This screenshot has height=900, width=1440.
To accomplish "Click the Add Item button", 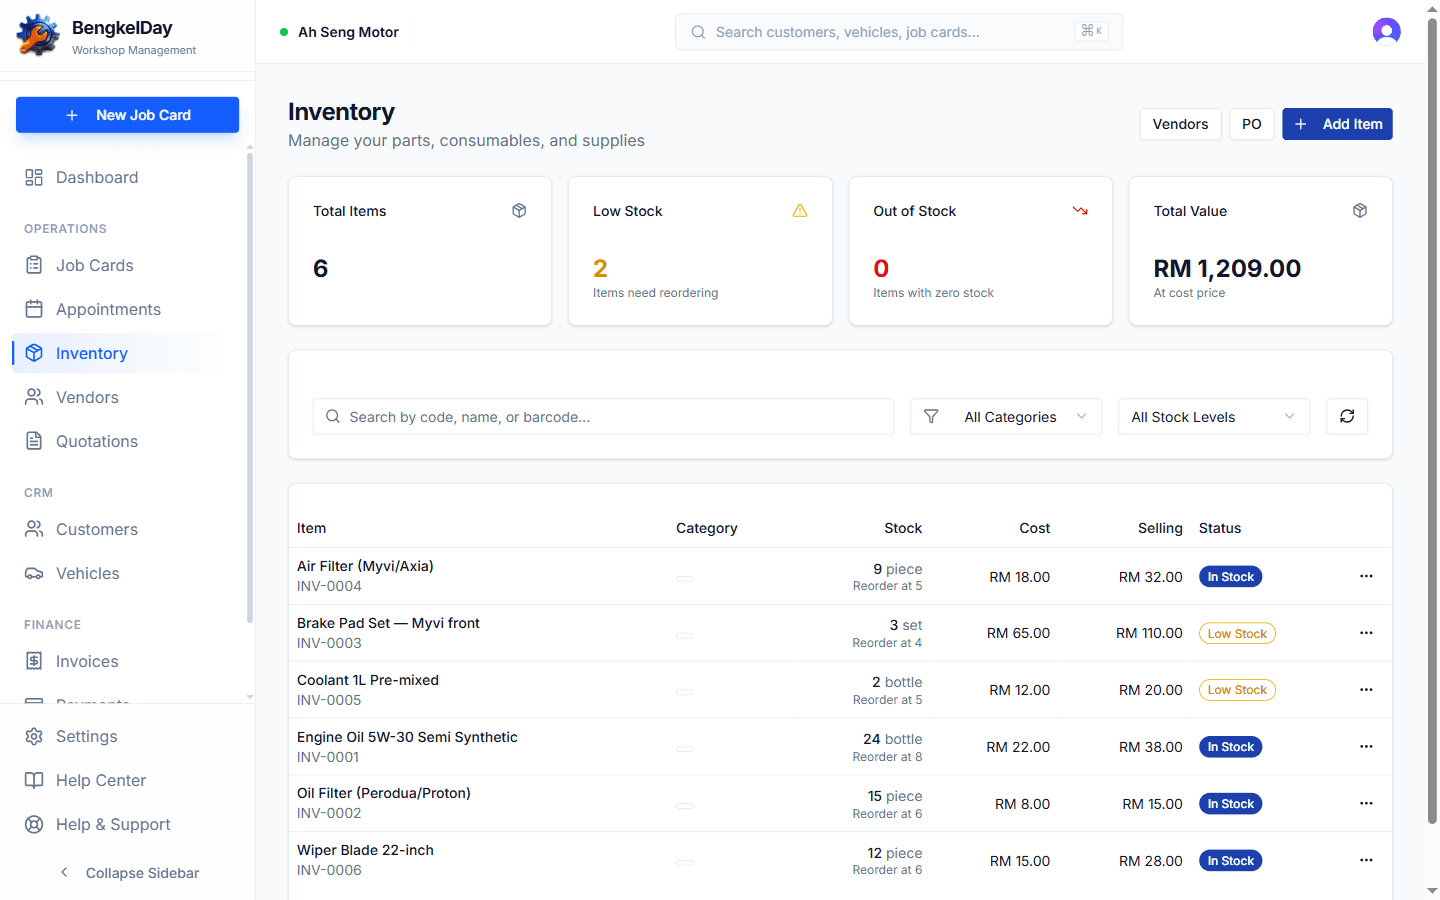I will pyautogui.click(x=1337, y=124).
